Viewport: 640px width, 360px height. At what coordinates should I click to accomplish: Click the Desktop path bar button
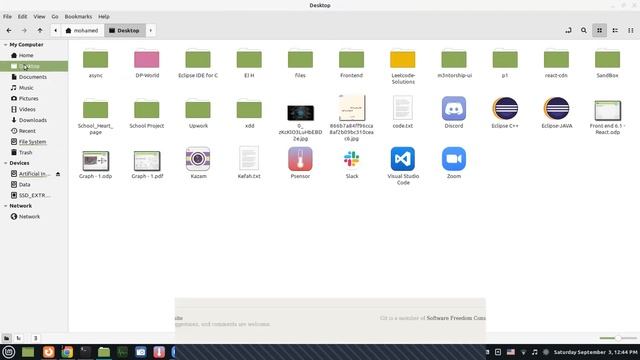click(x=124, y=31)
